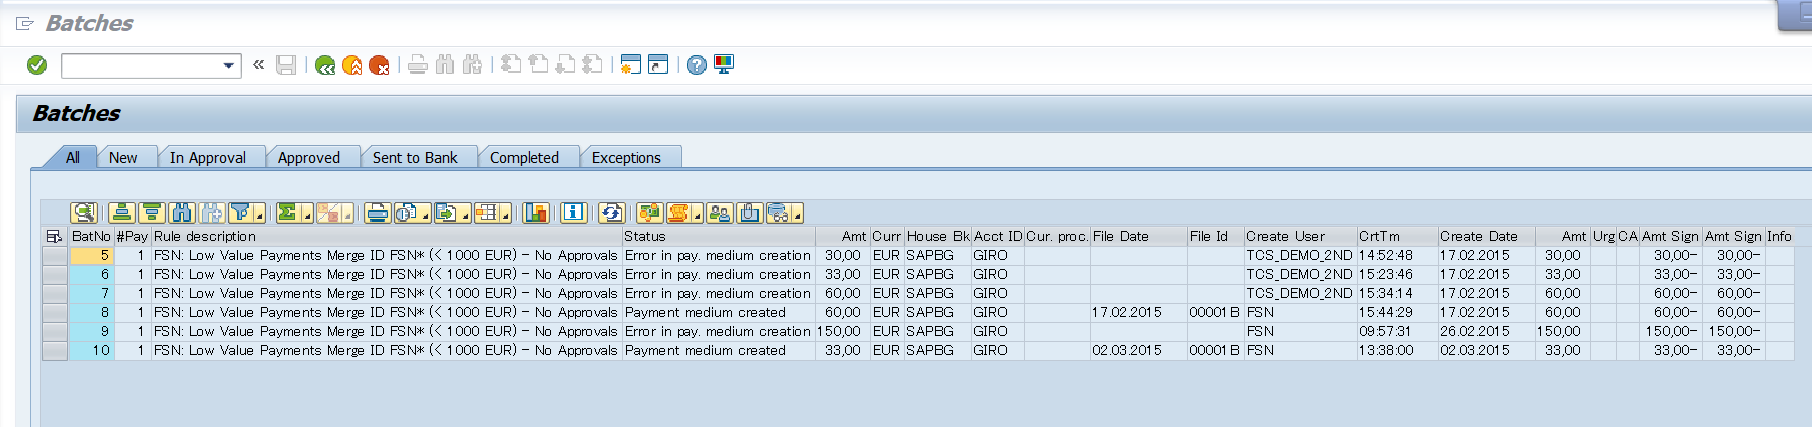Open the Help question mark icon
The width and height of the screenshot is (1812, 427).
(697, 66)
